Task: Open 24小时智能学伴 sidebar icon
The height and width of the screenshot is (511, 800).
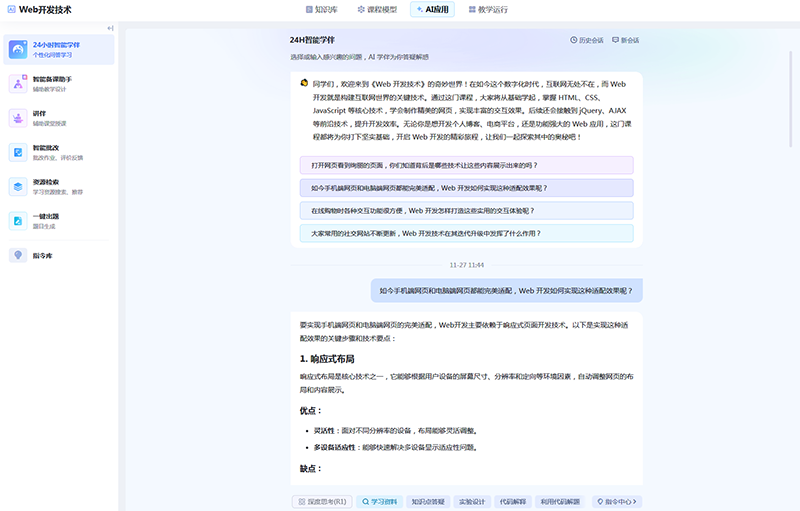Action: click(x=18, y=50)
